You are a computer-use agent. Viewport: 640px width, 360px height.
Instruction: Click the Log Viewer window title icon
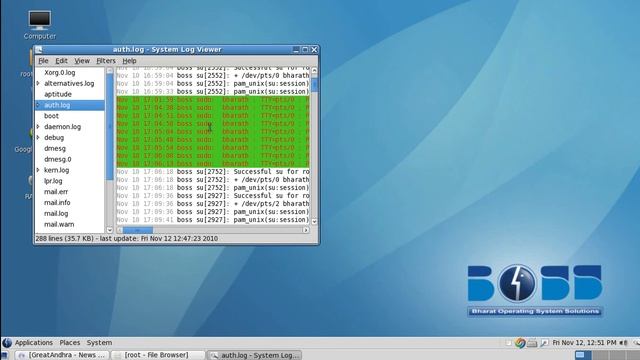click(39, 49)
